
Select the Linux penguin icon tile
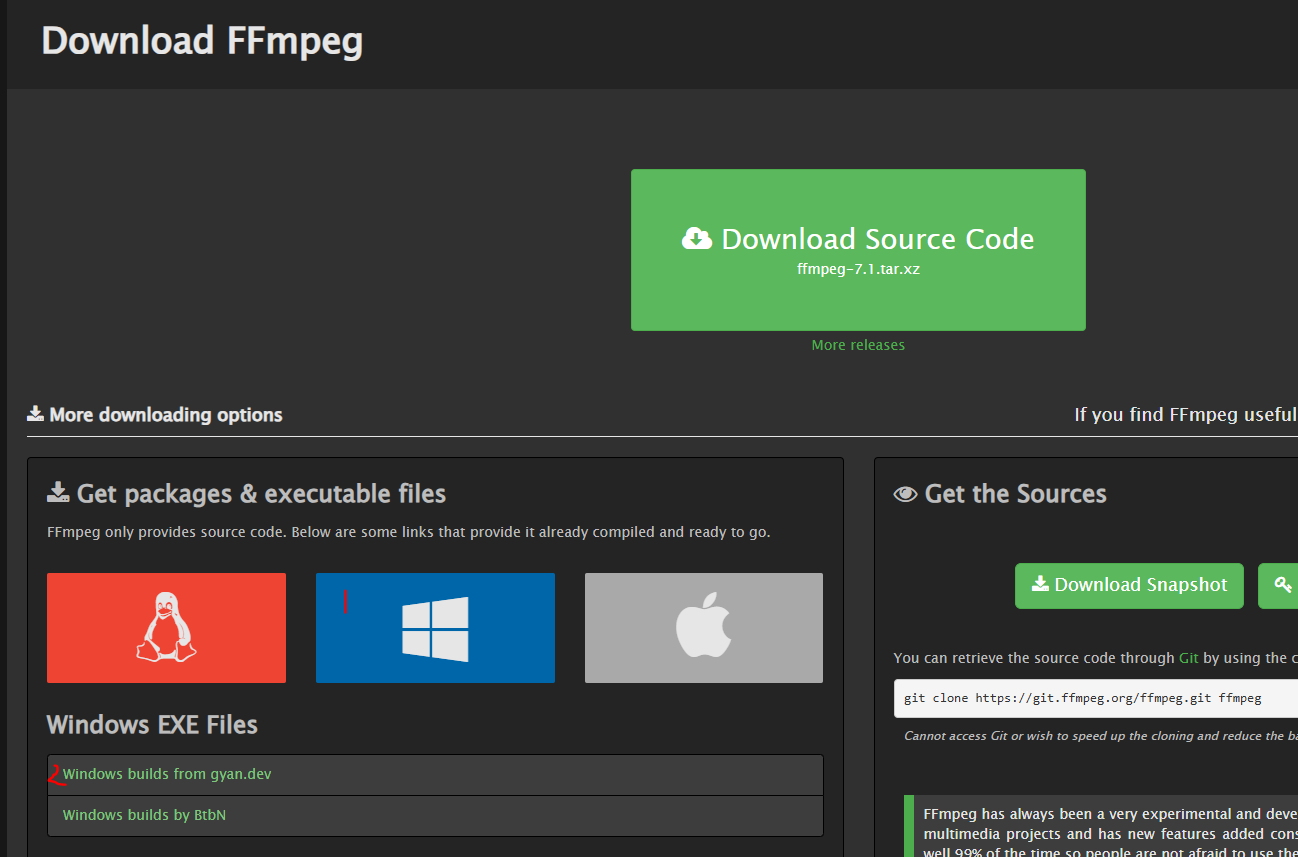tap(166, 628)
